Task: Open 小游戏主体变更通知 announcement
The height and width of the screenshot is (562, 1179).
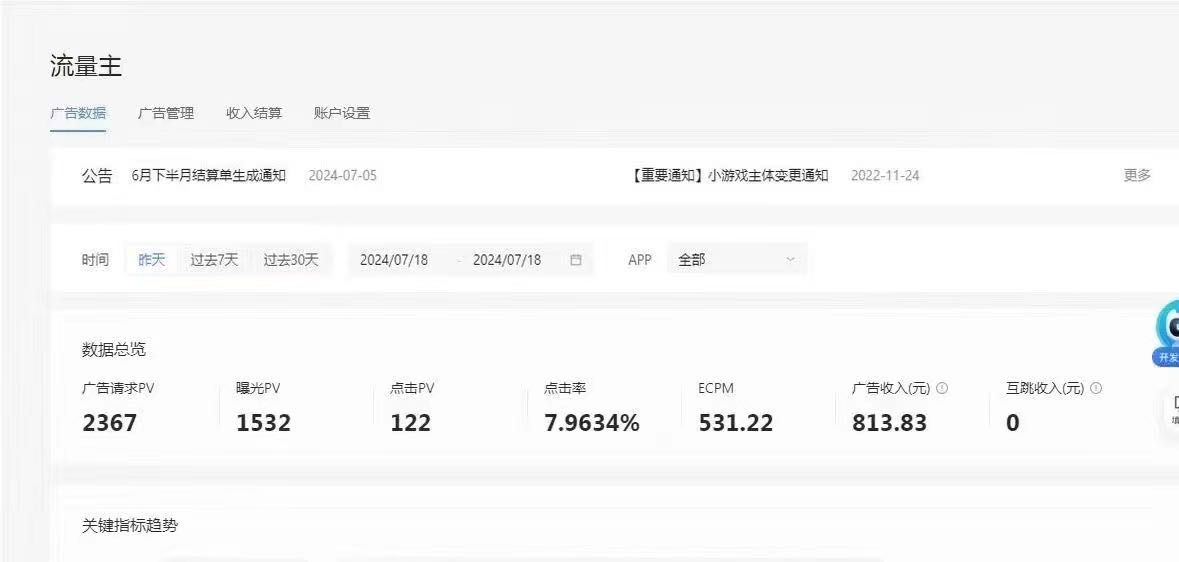Action: point(729,175)
